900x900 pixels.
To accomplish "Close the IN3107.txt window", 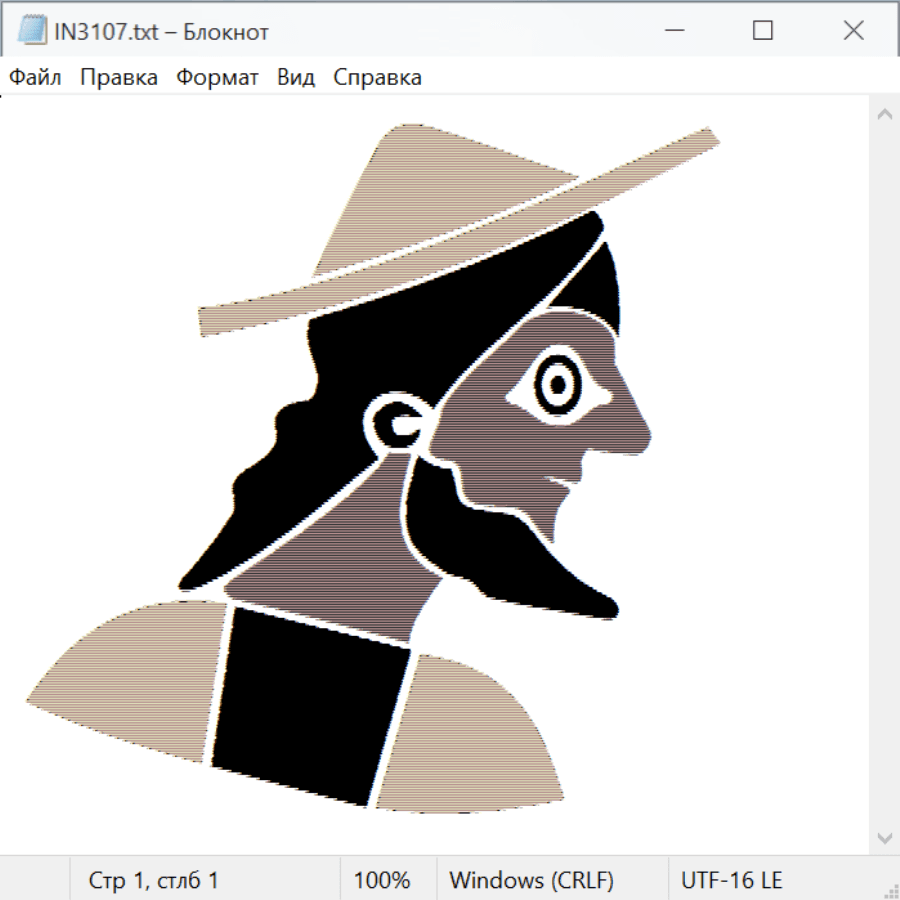I will [x=853, y=31].
